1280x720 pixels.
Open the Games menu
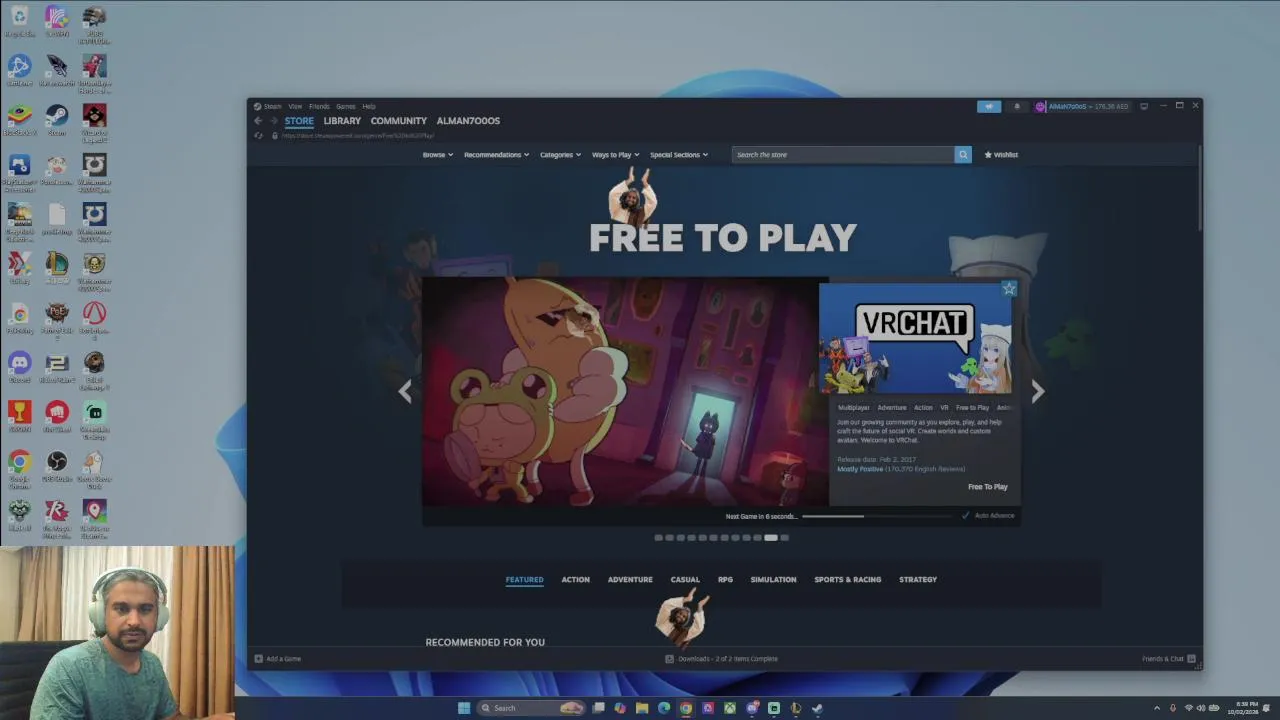[x=346, y=106]
